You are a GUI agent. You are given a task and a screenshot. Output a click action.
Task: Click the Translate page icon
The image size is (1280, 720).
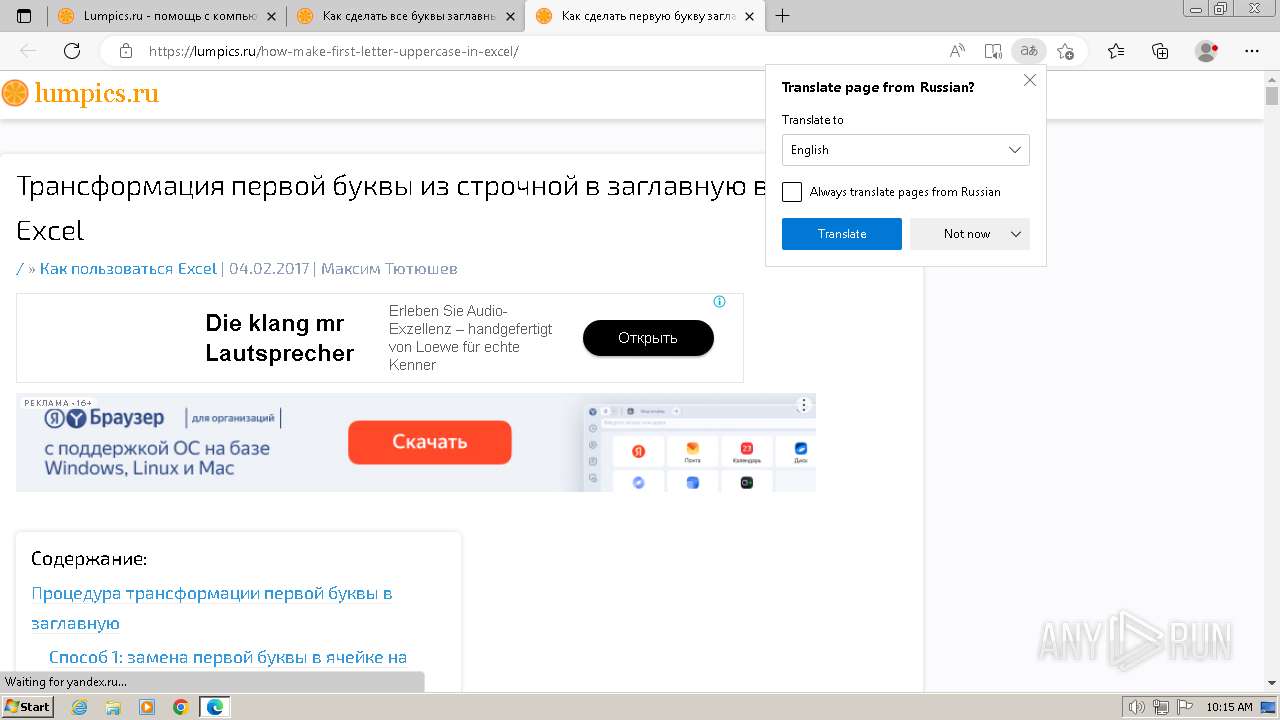1028,51
